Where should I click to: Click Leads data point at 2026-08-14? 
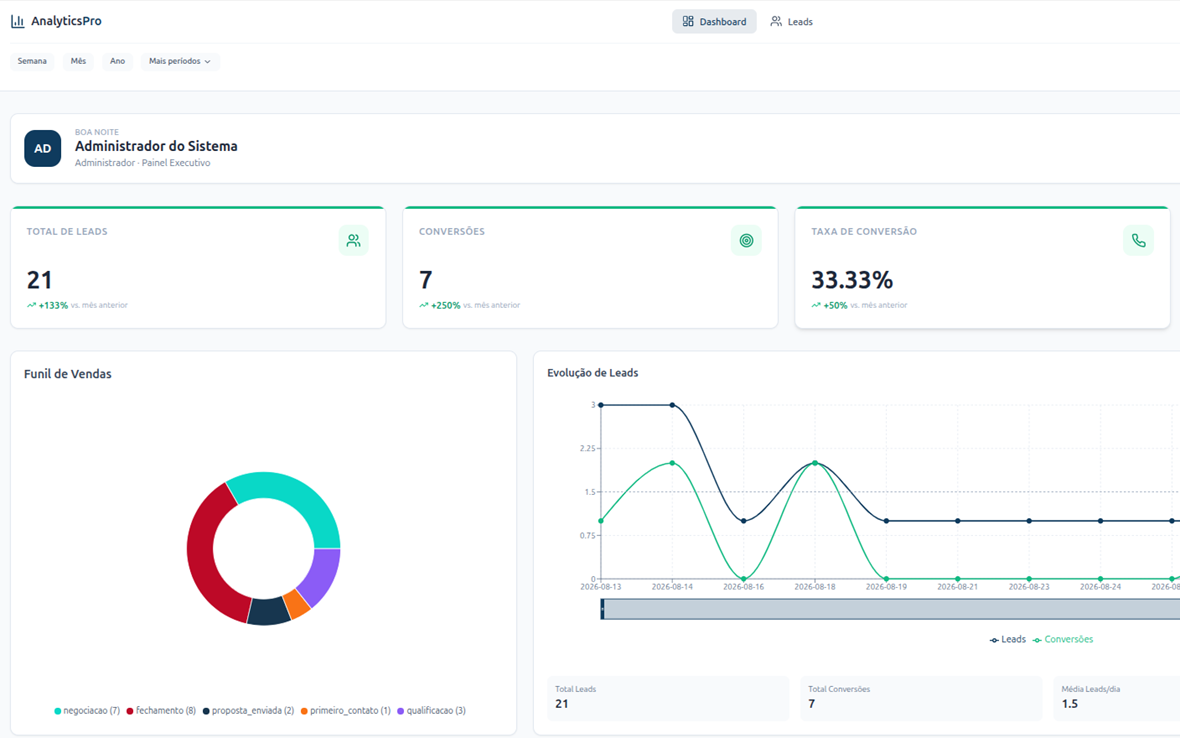672,405
